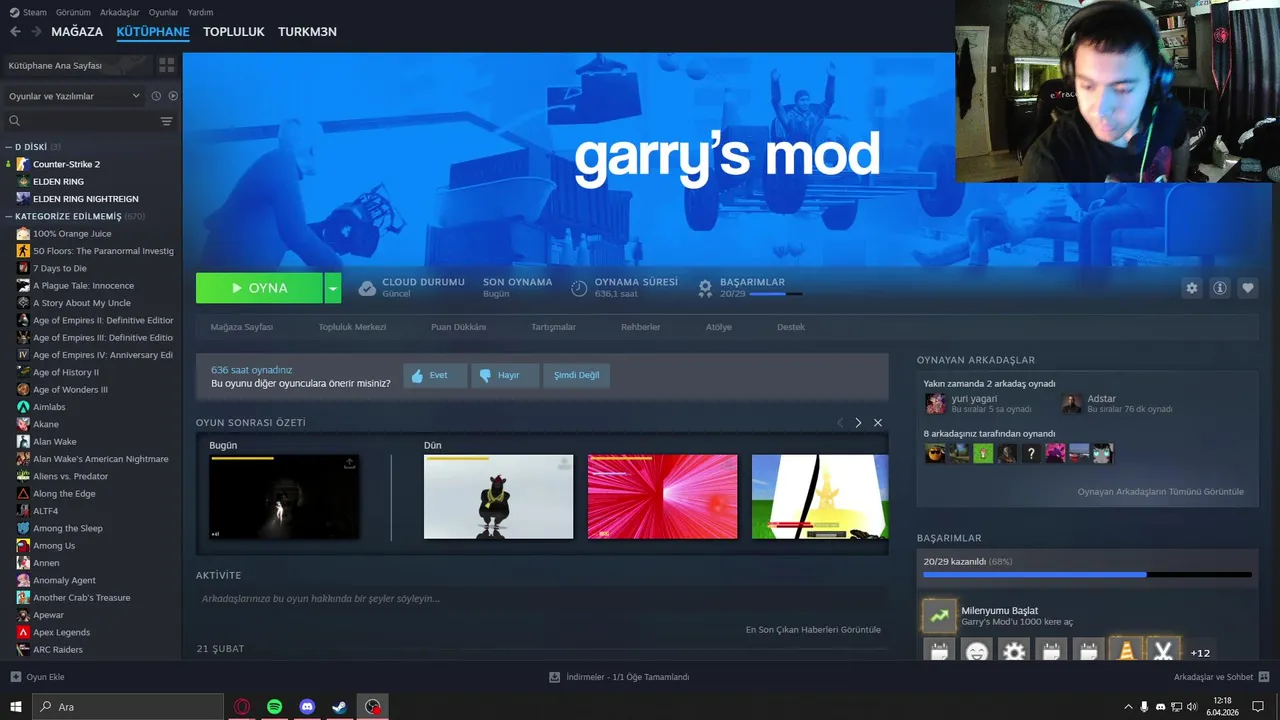Click Oynayan Arkadaşların Tümünü Görüntüle link

click(1160, 492)
